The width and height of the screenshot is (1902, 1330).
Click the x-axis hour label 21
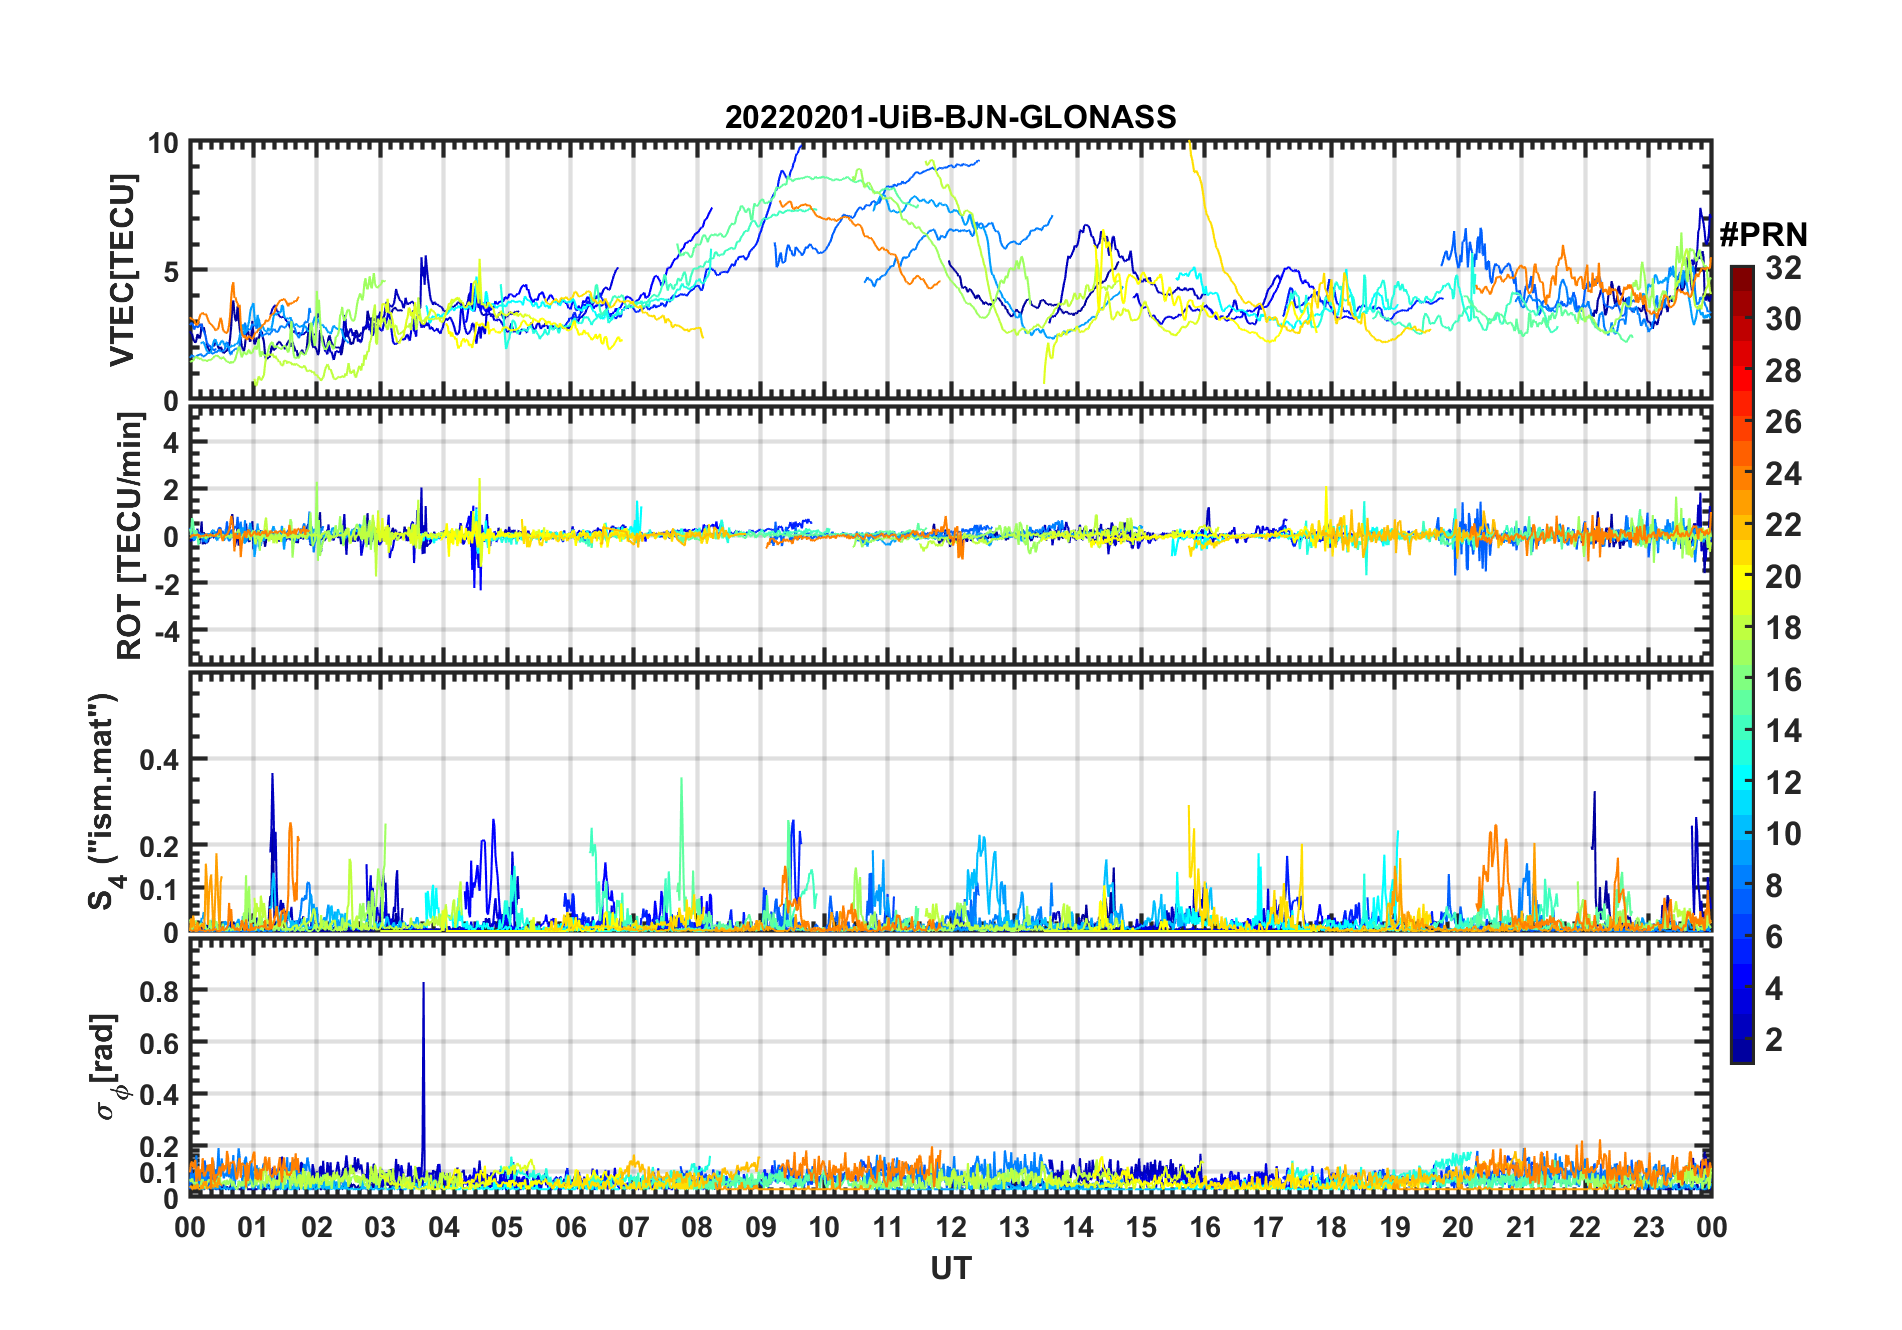pyautogui.click(x=1522, y=1228)
